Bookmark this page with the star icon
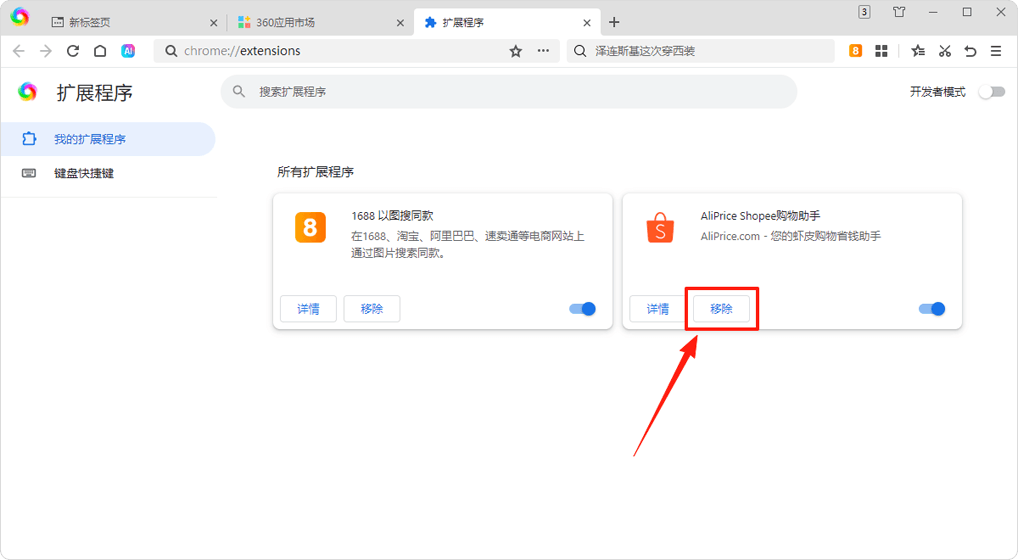Screen dimensions: 1018x560 516,51
